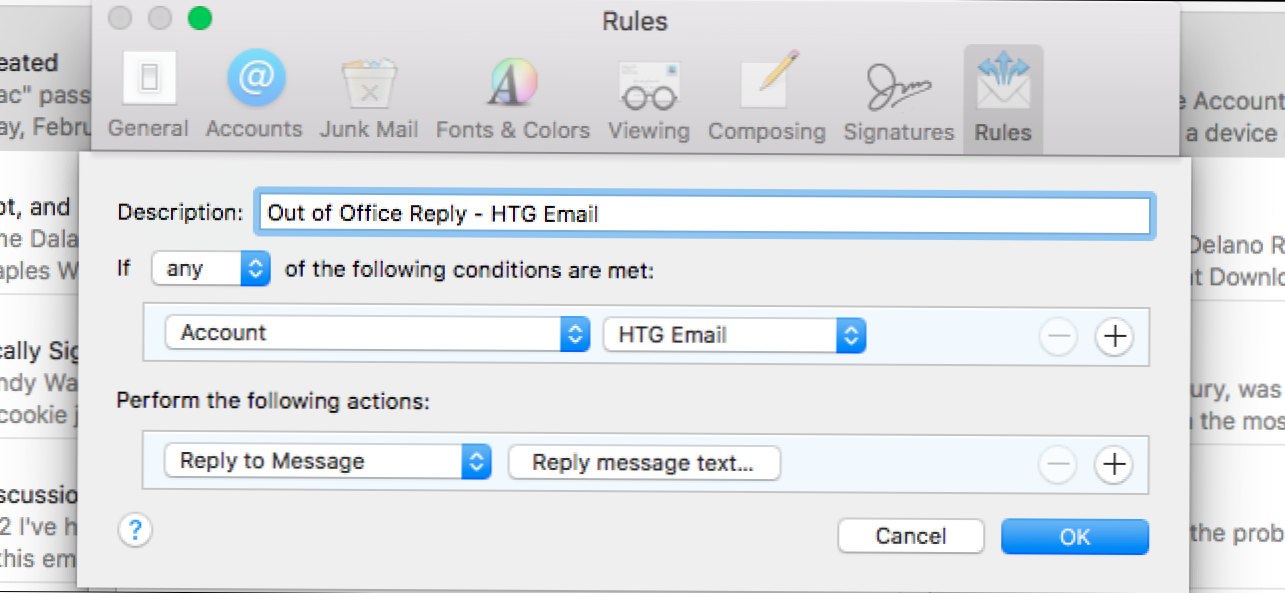Remove the Account condition row

tap(1058, 338)
